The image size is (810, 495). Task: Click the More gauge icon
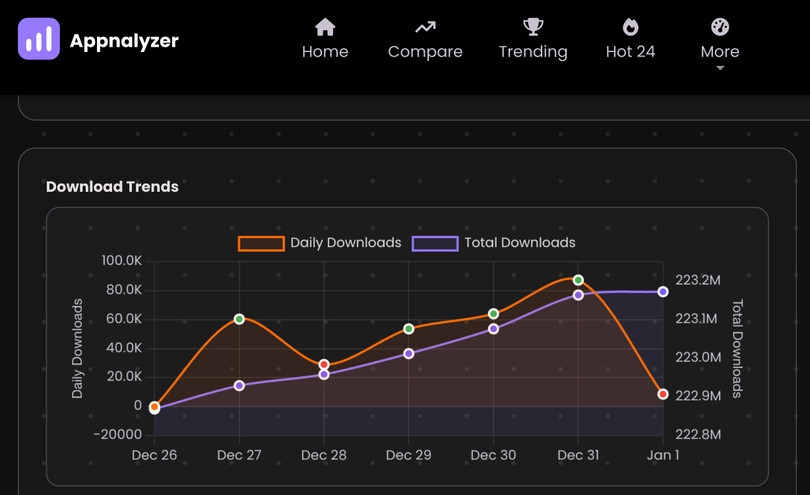[x=720, y=27]
